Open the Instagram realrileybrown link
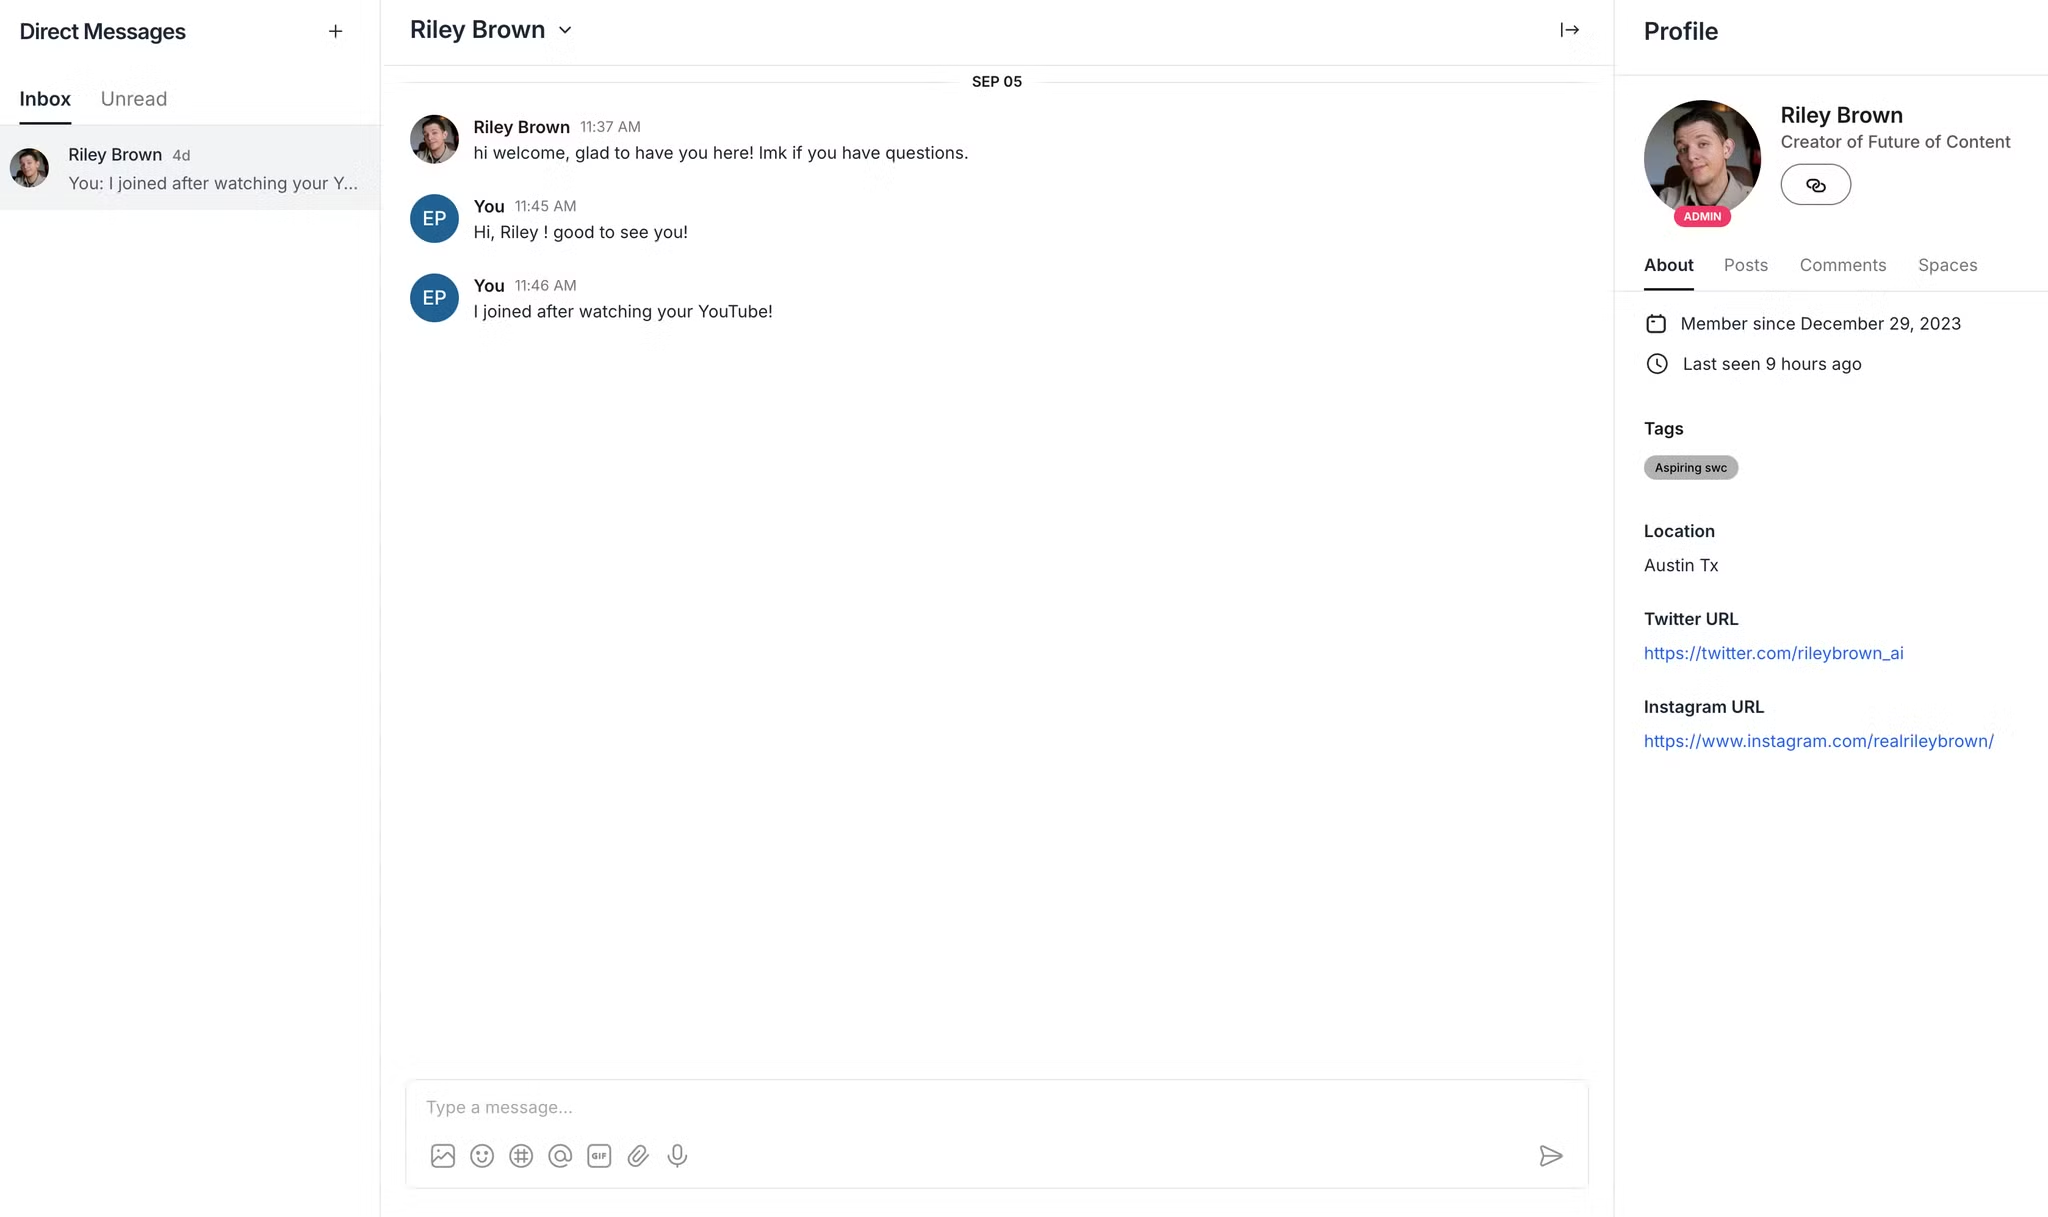 coord(1818,741)
